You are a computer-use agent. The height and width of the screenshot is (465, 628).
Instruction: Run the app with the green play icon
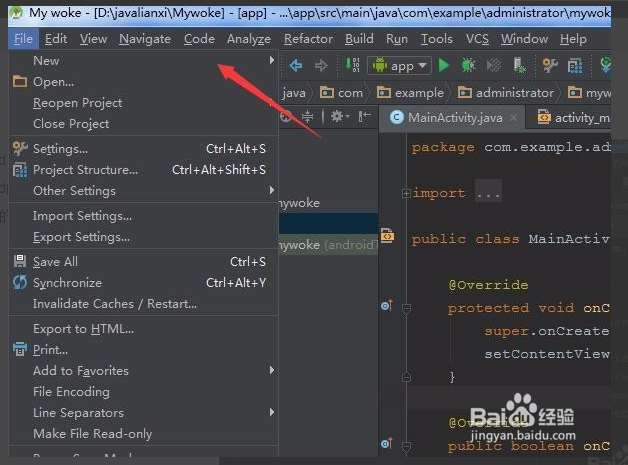pos(444,65)
